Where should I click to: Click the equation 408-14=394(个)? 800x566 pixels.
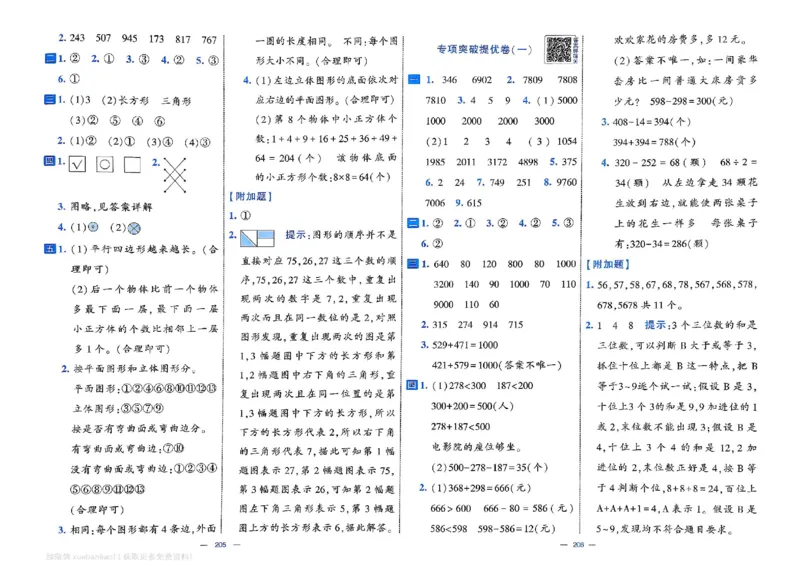[x=652, y=121]
